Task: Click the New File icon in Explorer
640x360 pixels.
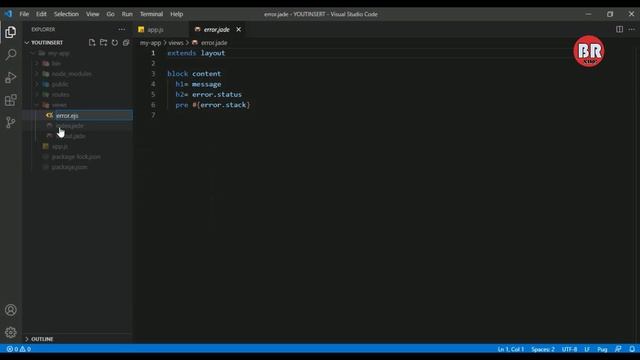Action: coord(92,42)
